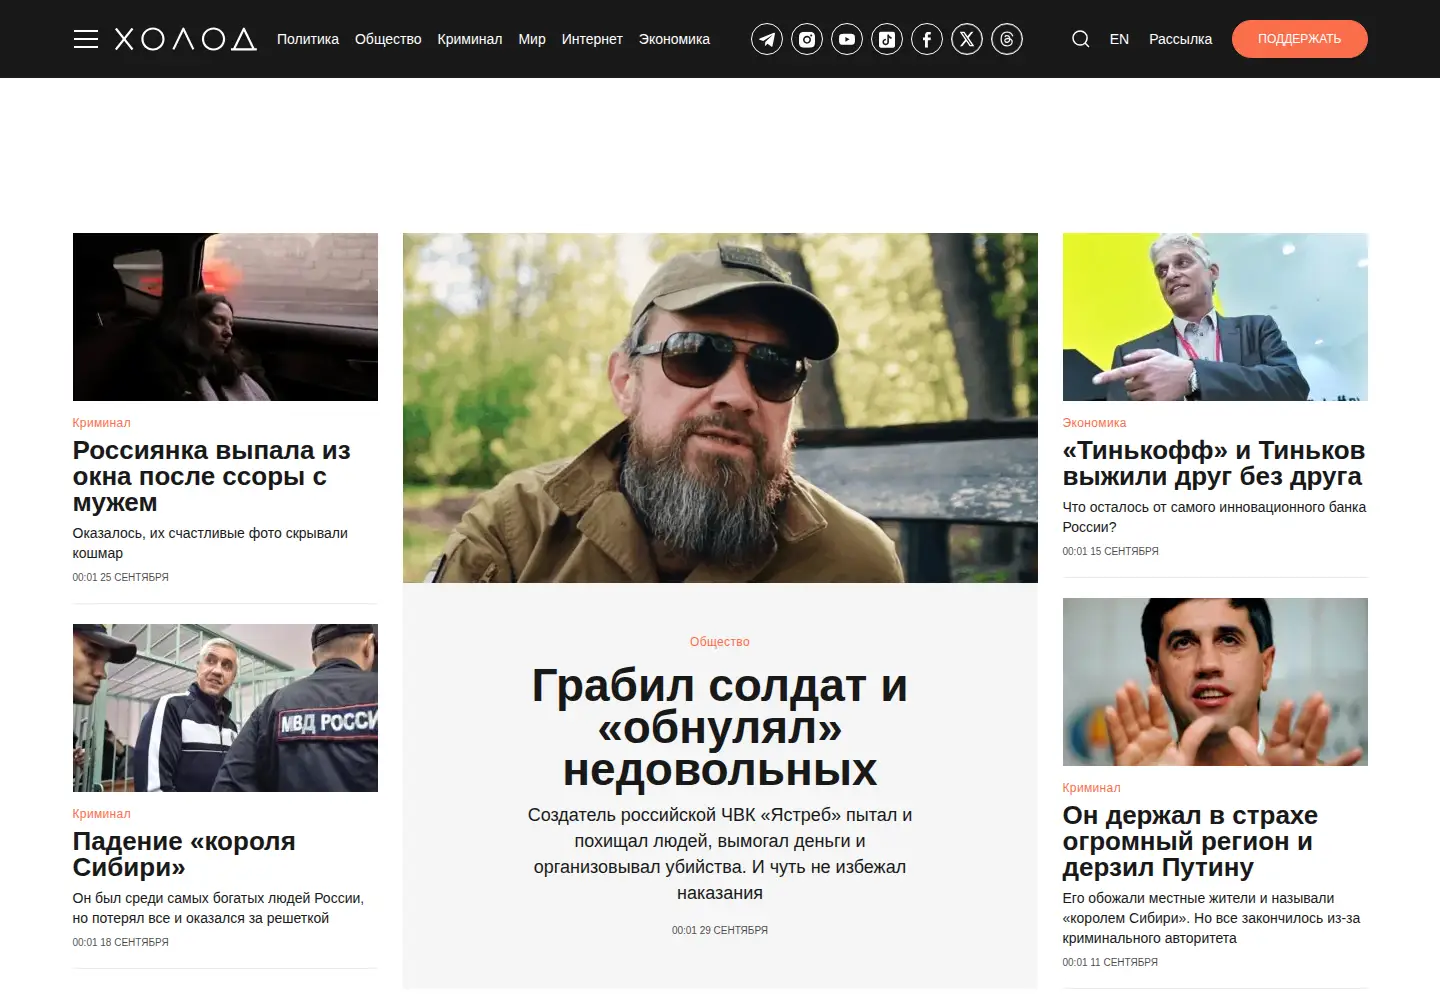Click the Tinkov yellow background thumbnail
Image resolution: width=1440 pixels, height=1000 pixels.
click(1215, 317)
